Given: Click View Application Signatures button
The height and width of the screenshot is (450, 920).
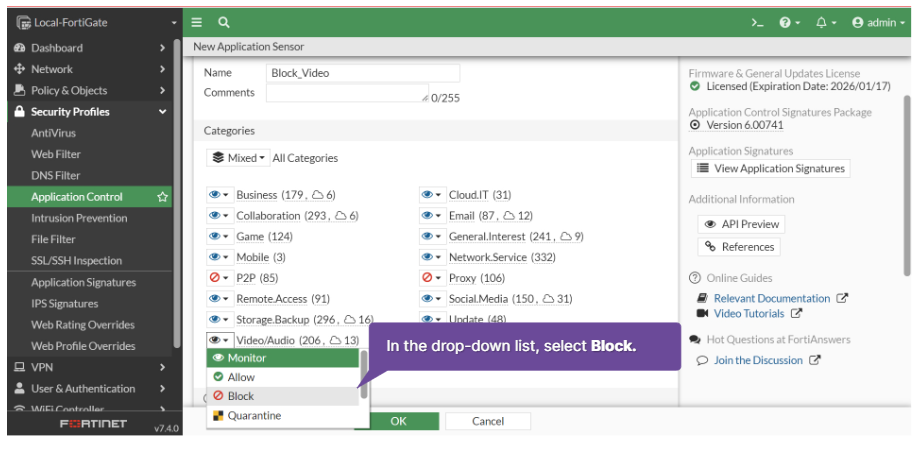Looking at the screenshot, I should click(770, 168).
